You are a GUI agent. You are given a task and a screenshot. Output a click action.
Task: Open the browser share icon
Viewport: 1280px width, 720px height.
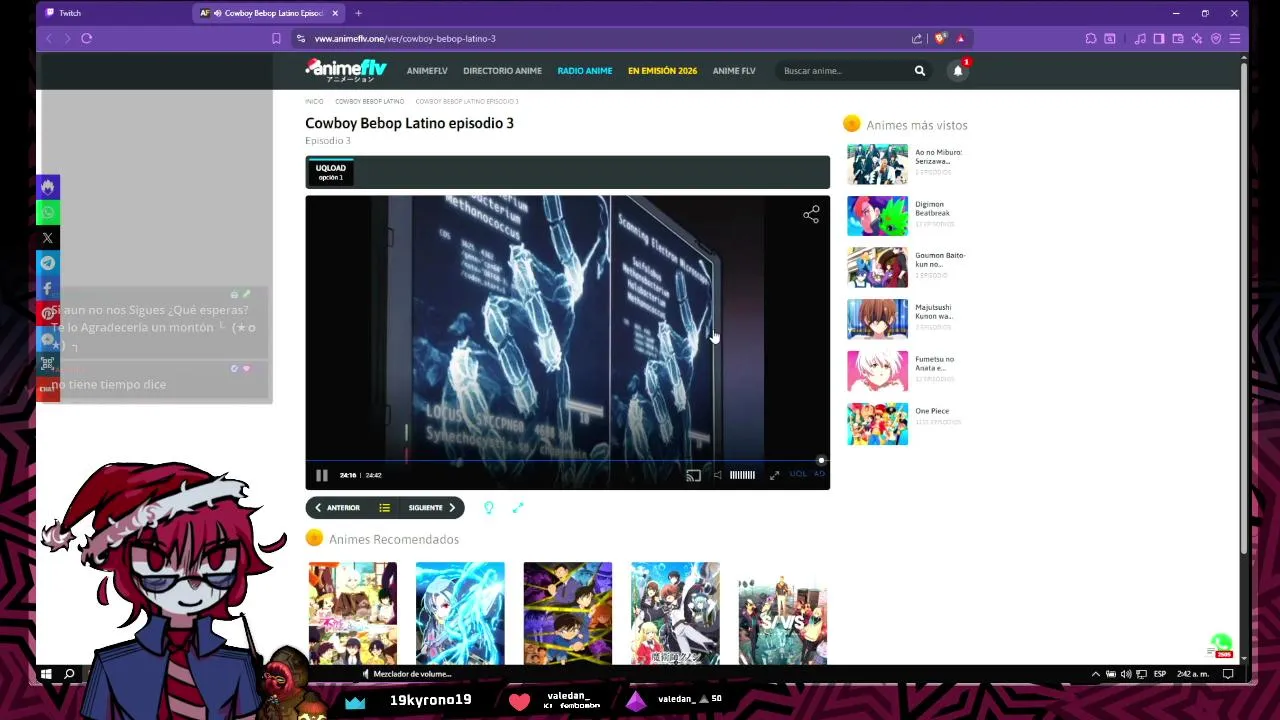click(x=917, y=38)
